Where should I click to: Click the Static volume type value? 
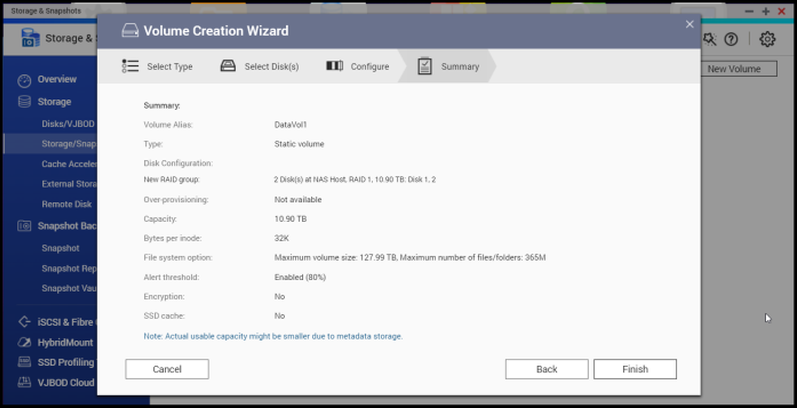point(299,144)
